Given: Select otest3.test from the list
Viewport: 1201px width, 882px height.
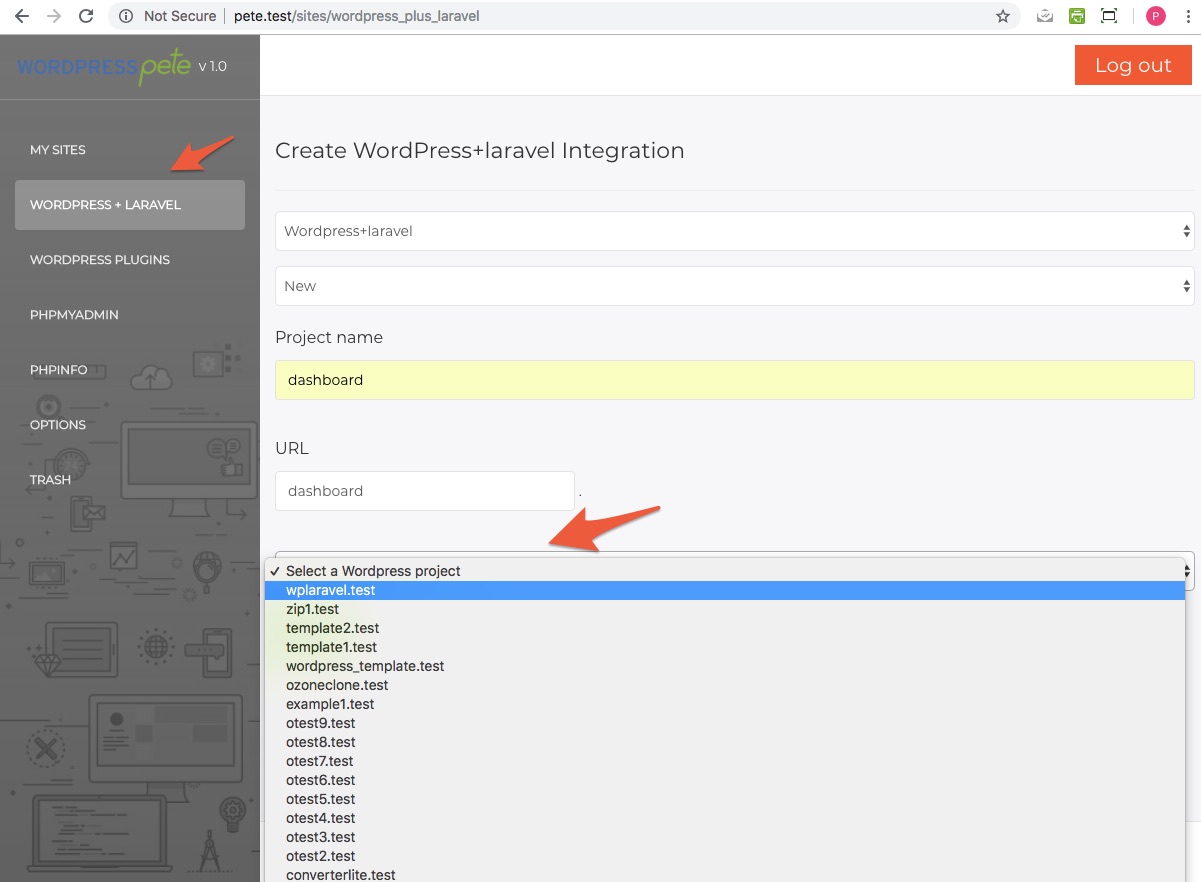Looking at the screenshot, I should pos(725,837).
